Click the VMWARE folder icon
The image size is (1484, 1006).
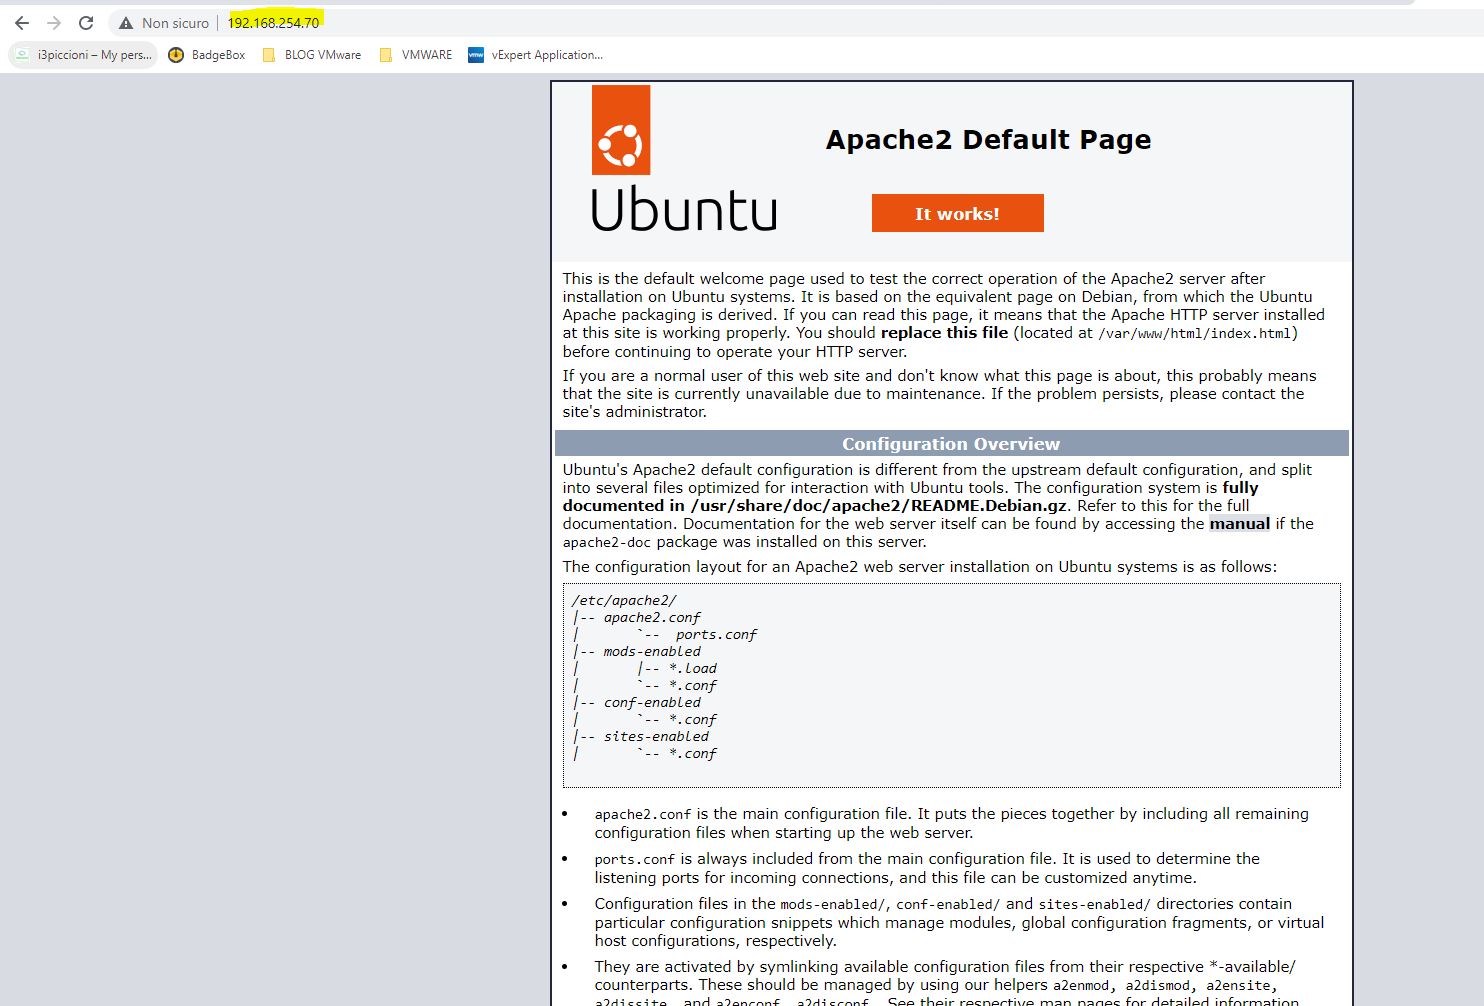[386, 55]
